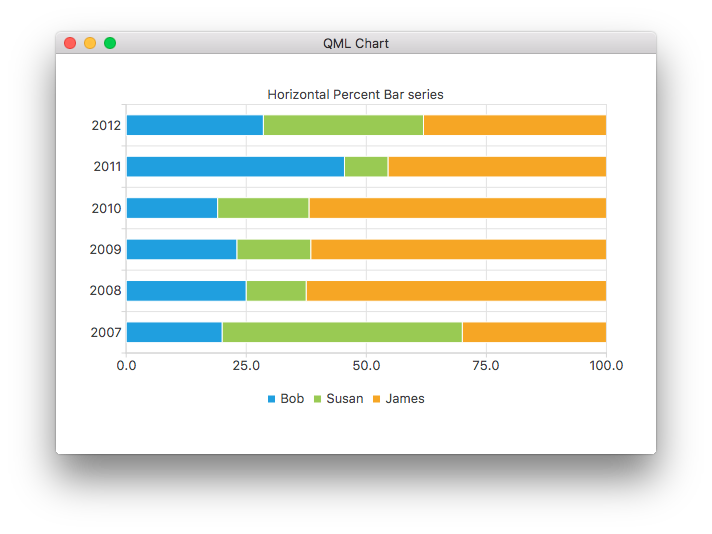Click the 50.0 x-axis tick label
The width and height of the screenshot is (712, 534).
pyautogui.click(x=366, y=366)
